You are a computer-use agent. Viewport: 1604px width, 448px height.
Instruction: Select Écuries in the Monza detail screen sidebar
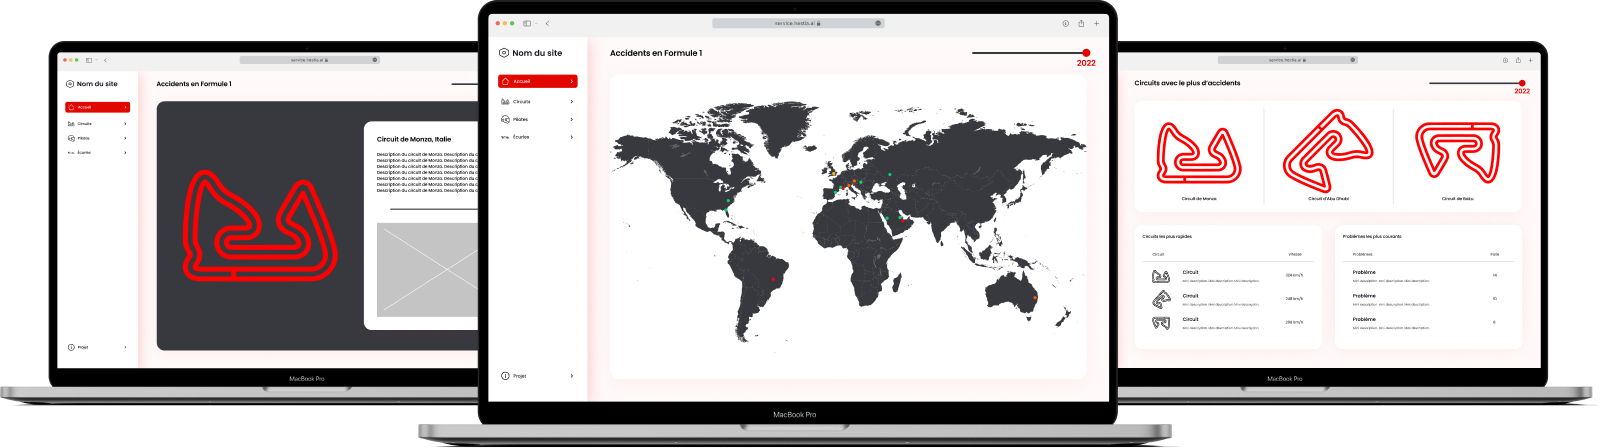pos(97,153)
